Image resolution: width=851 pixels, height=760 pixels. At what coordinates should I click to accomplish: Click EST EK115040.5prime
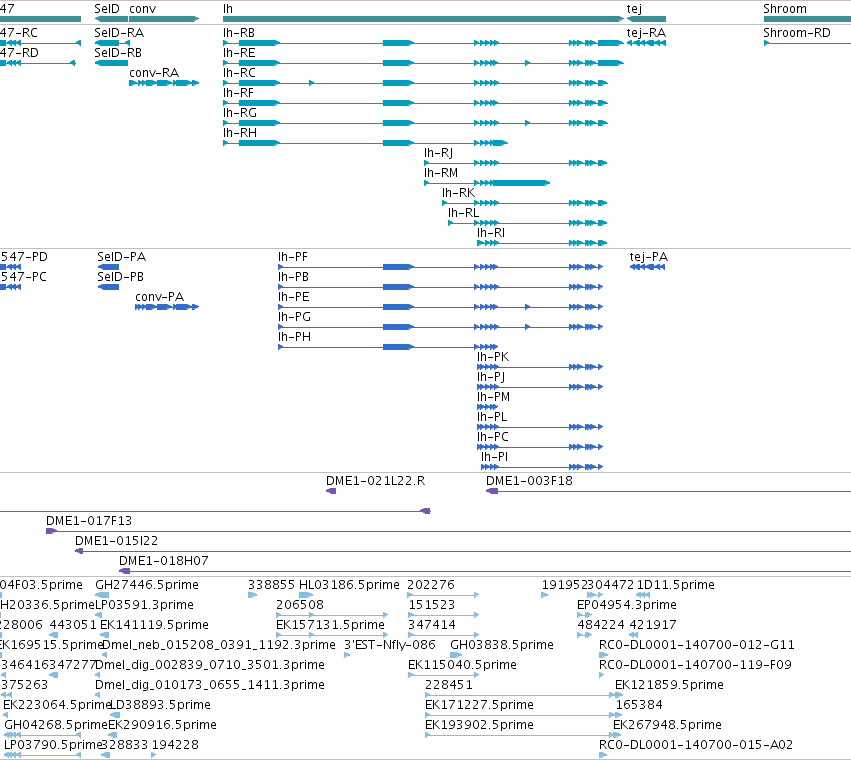pos(462,666)
